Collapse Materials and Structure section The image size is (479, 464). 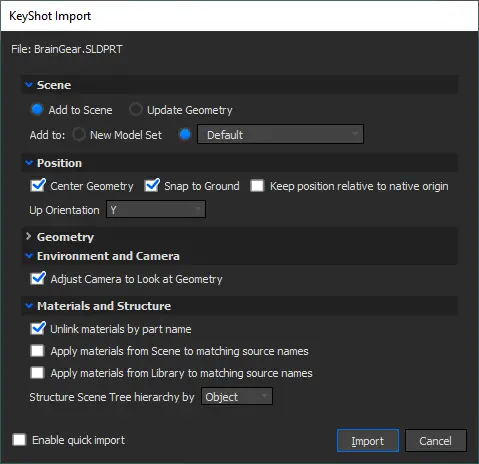click(29, 306)
